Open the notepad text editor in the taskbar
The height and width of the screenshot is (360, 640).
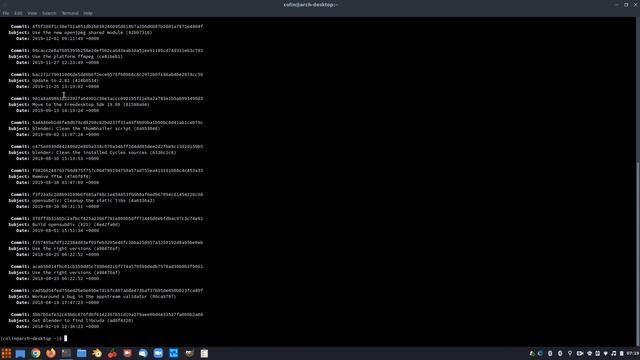(204, 353)
